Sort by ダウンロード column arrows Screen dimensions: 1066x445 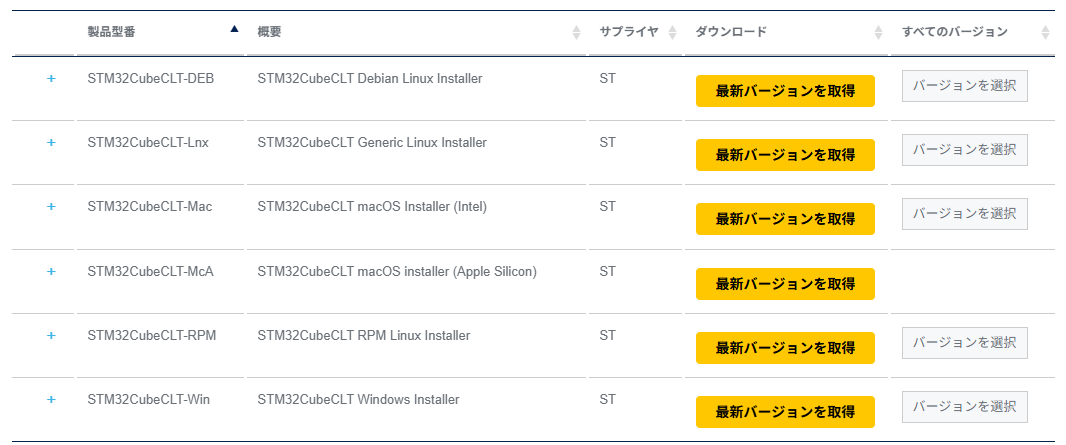click(x=878, y=32)
